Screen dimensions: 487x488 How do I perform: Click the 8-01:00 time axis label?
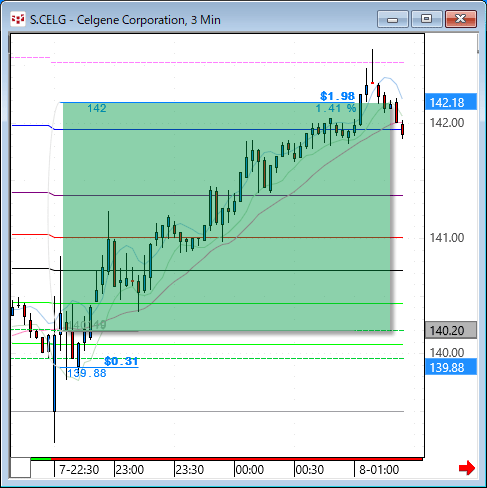point(379,470)
